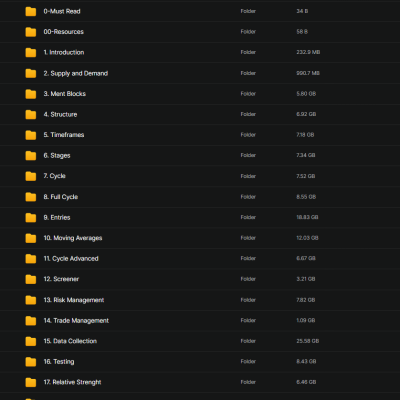Viewport: 400px width, 400px height.
Task: Click the size value '58 B'
Action: click(x=302, y=32)
